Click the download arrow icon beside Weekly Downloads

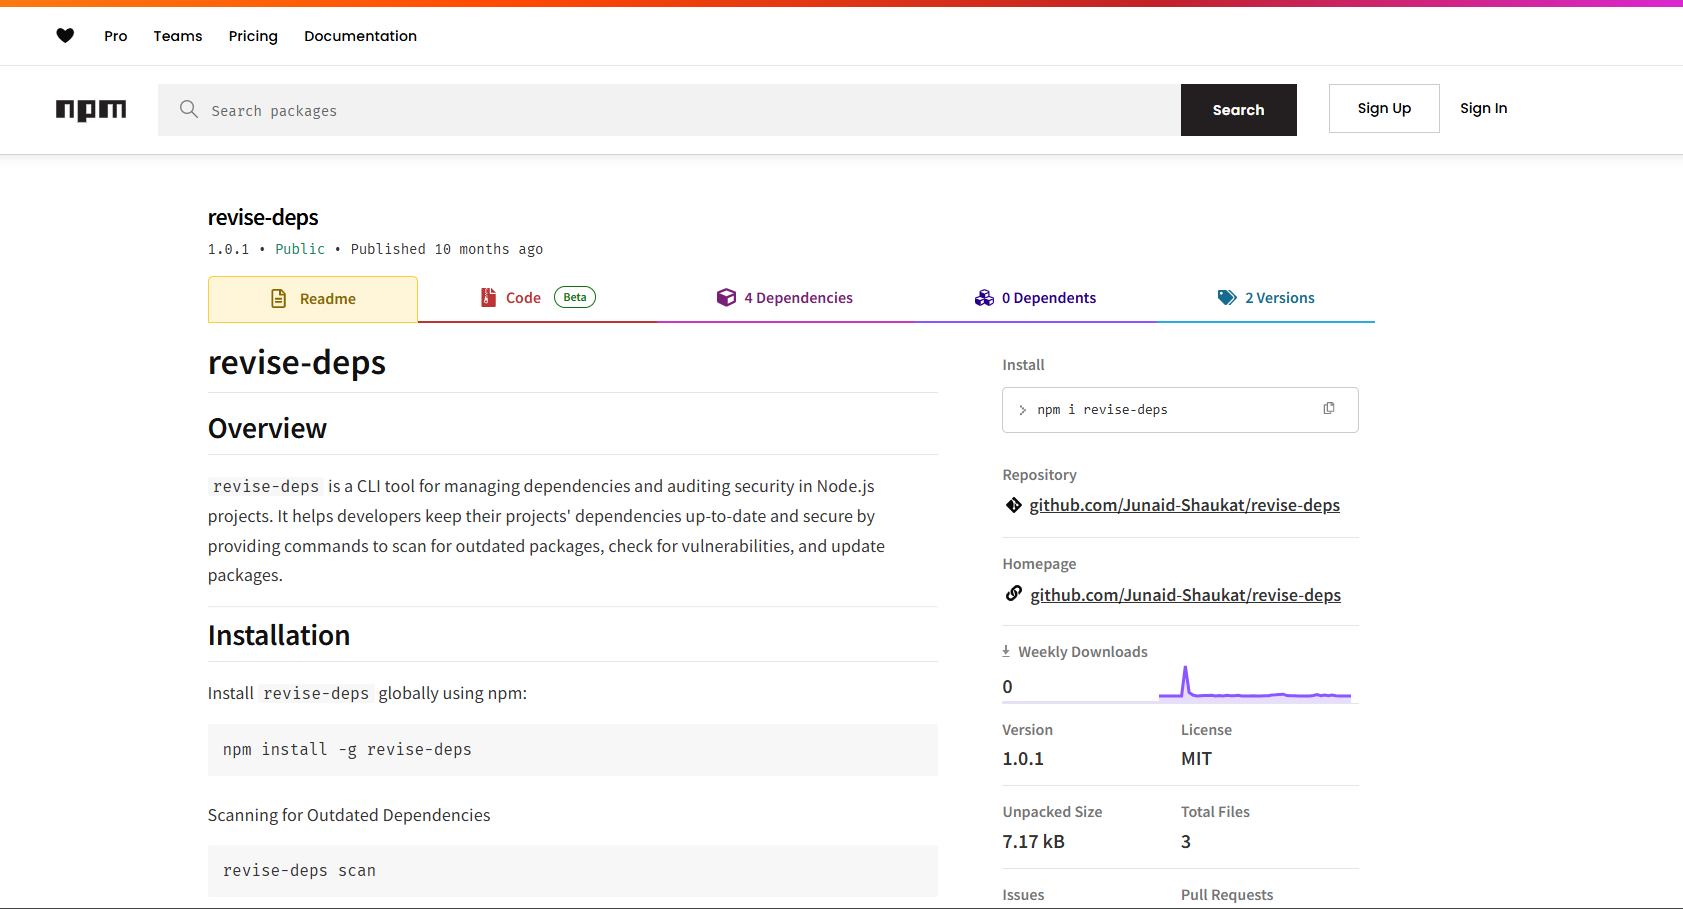pyautogui.click(x=1004, y=650)
